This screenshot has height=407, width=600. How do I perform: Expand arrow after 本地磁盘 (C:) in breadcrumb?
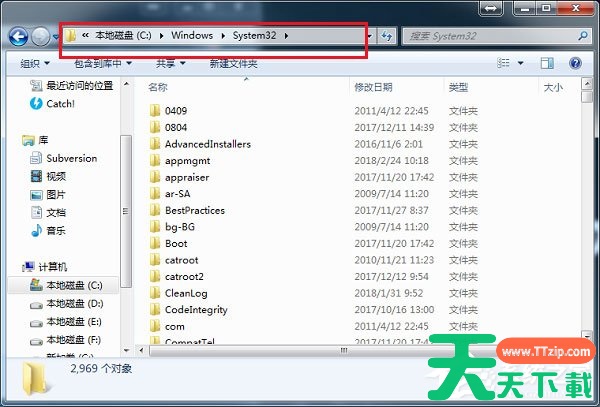pos(161,36)
